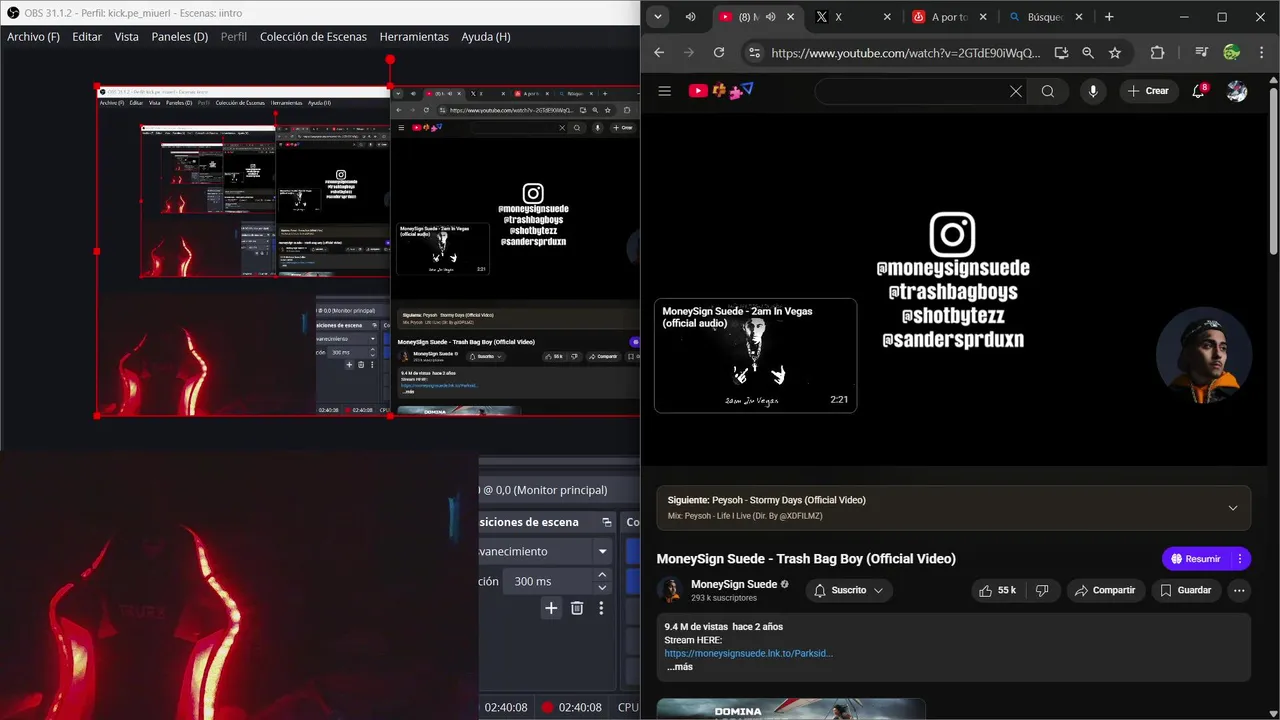Screen dimensions: 1280x720
Task: Clear the YouTube search box with the X
Action: point(1015,91)
